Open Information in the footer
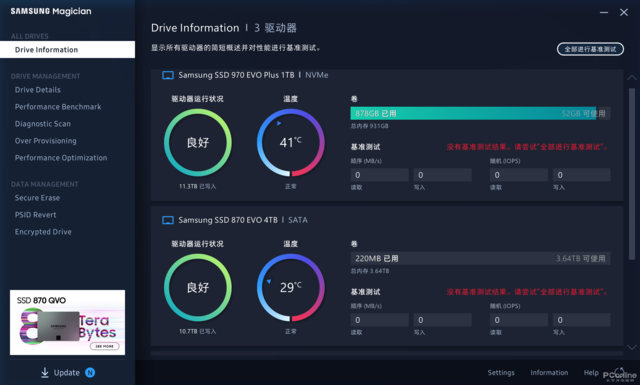Viewport: 640px width, 385px height. [x=549, y=373]
